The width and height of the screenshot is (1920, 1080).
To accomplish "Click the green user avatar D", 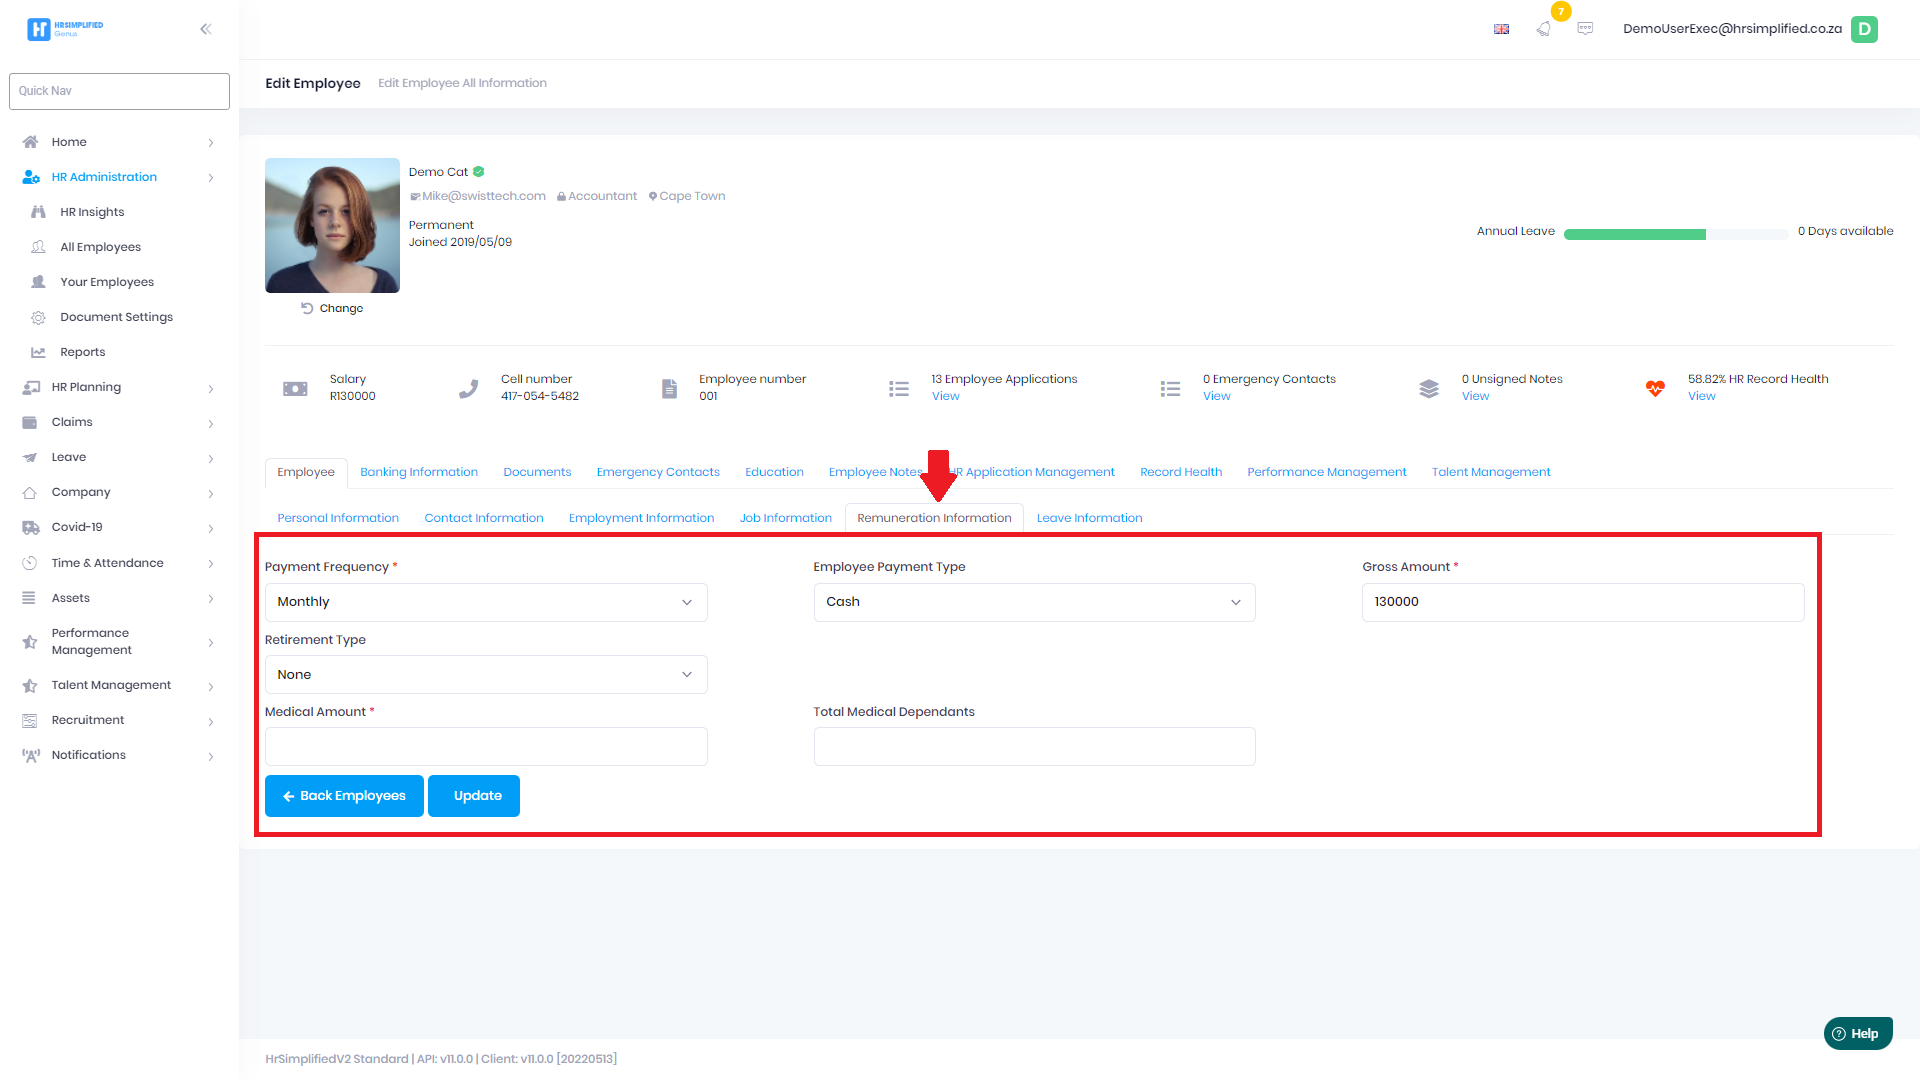I will 1864,29.
